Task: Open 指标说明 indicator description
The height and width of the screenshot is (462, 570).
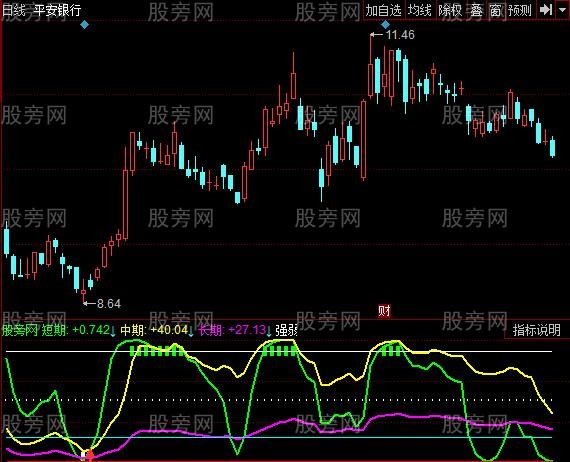Action: click(x=537, y=330)
